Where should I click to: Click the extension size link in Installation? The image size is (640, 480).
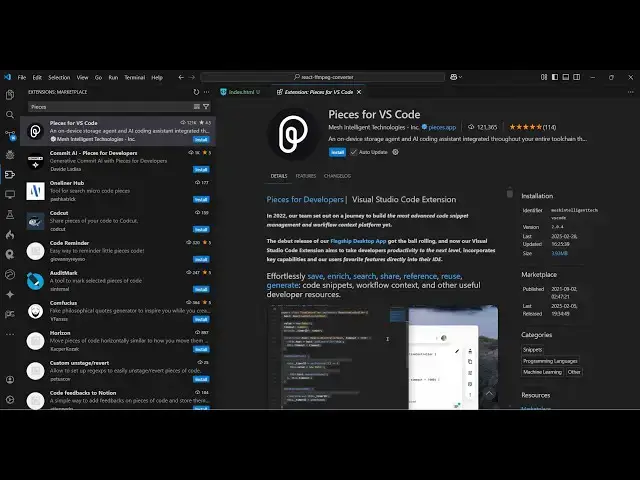[559, 253]
